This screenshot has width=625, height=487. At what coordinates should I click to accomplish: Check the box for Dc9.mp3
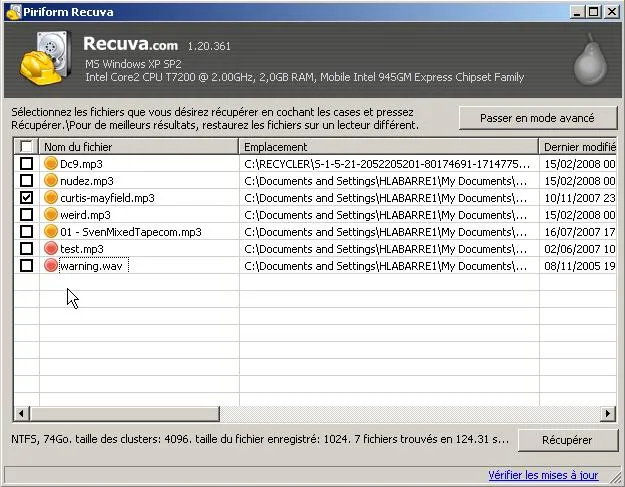pyautogui.click(x=26, y=163)
